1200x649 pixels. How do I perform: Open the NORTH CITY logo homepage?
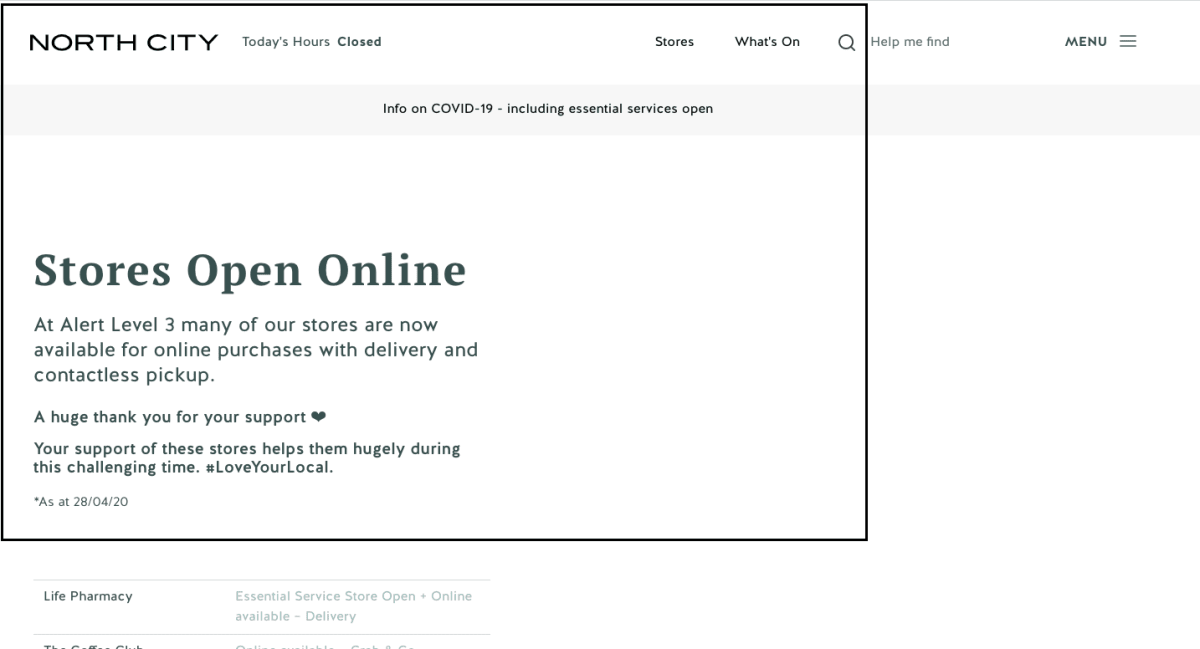[124, 42]
